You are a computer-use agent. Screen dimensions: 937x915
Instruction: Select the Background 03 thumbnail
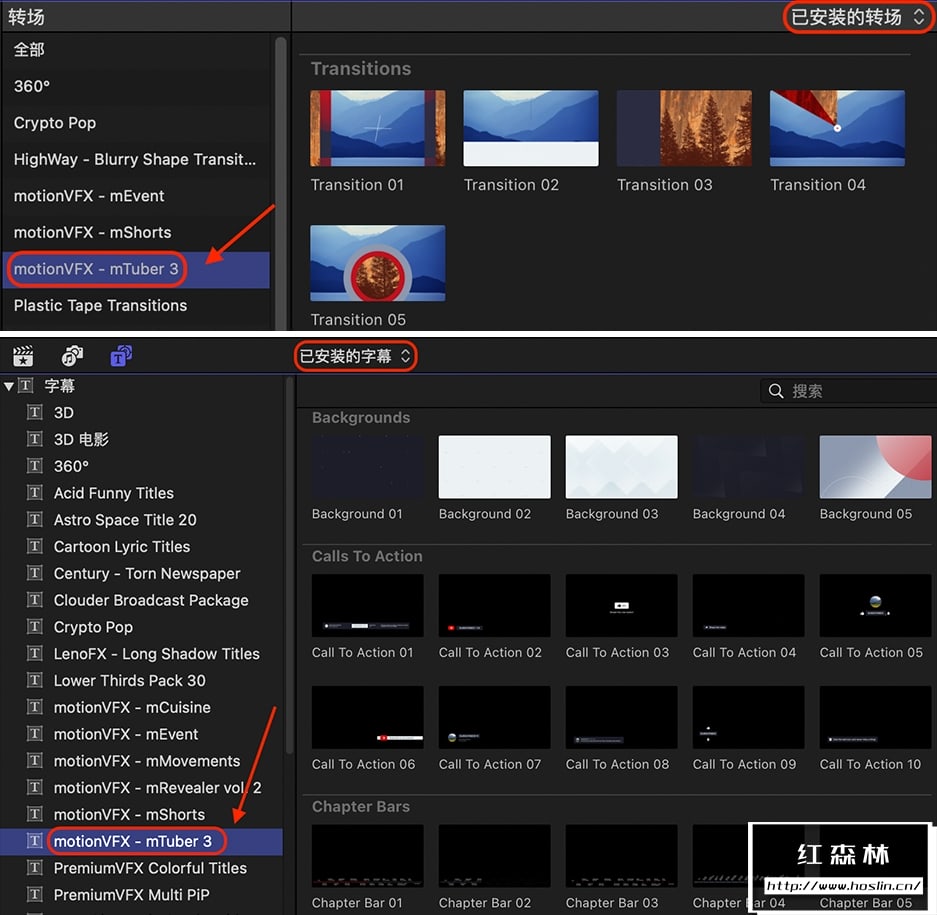(x=621, y=467)
